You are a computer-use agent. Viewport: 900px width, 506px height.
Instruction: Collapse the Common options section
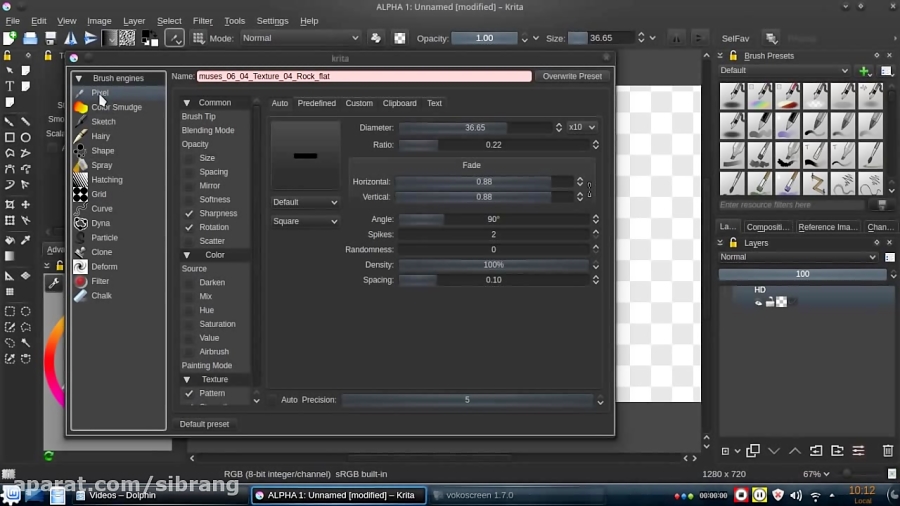[187, 103]
